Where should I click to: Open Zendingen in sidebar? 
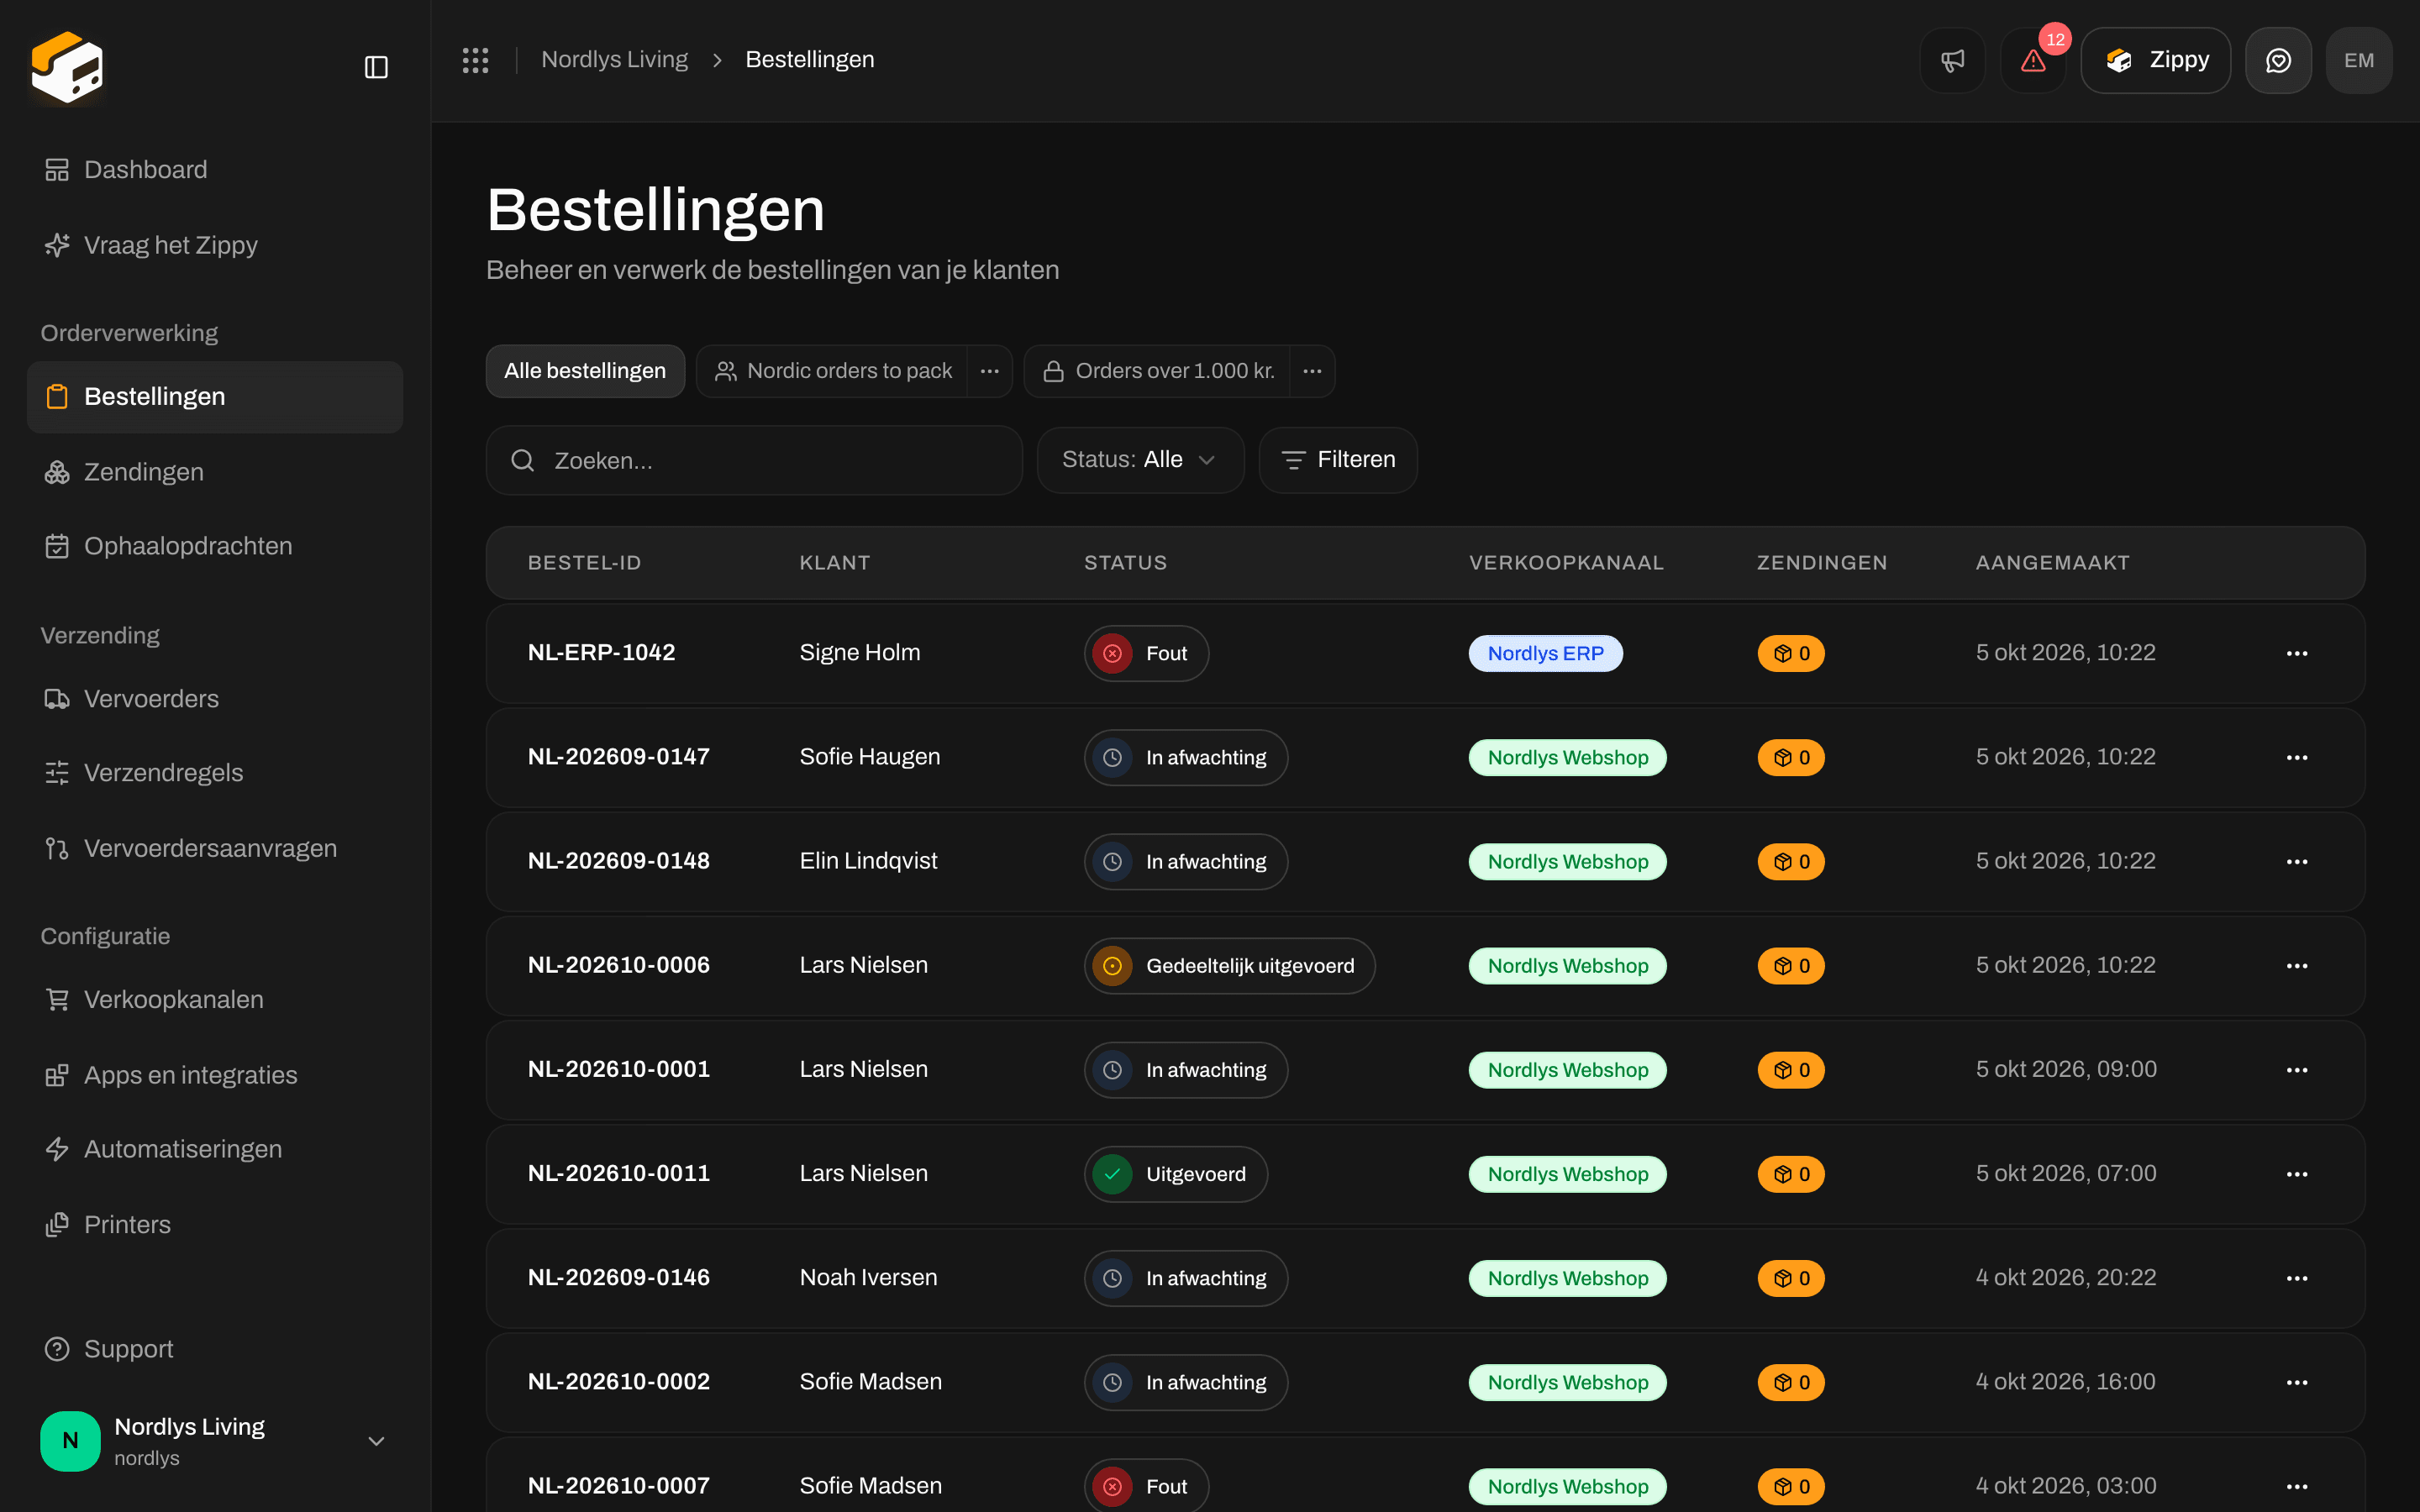coord(215,472)
